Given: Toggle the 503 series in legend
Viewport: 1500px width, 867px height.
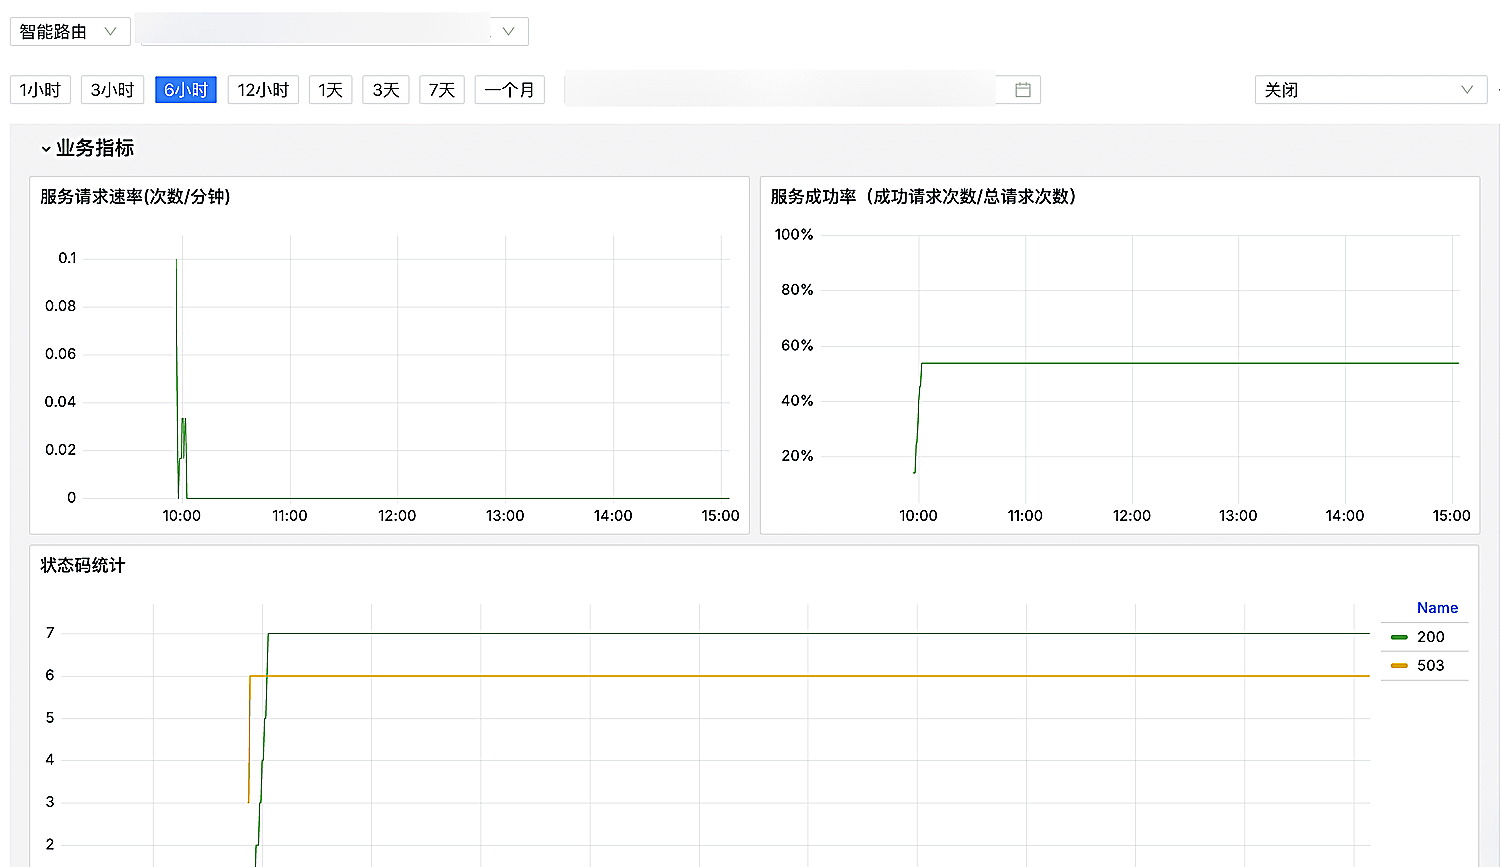Looking at the screenshot, I should pos(1431,666).
